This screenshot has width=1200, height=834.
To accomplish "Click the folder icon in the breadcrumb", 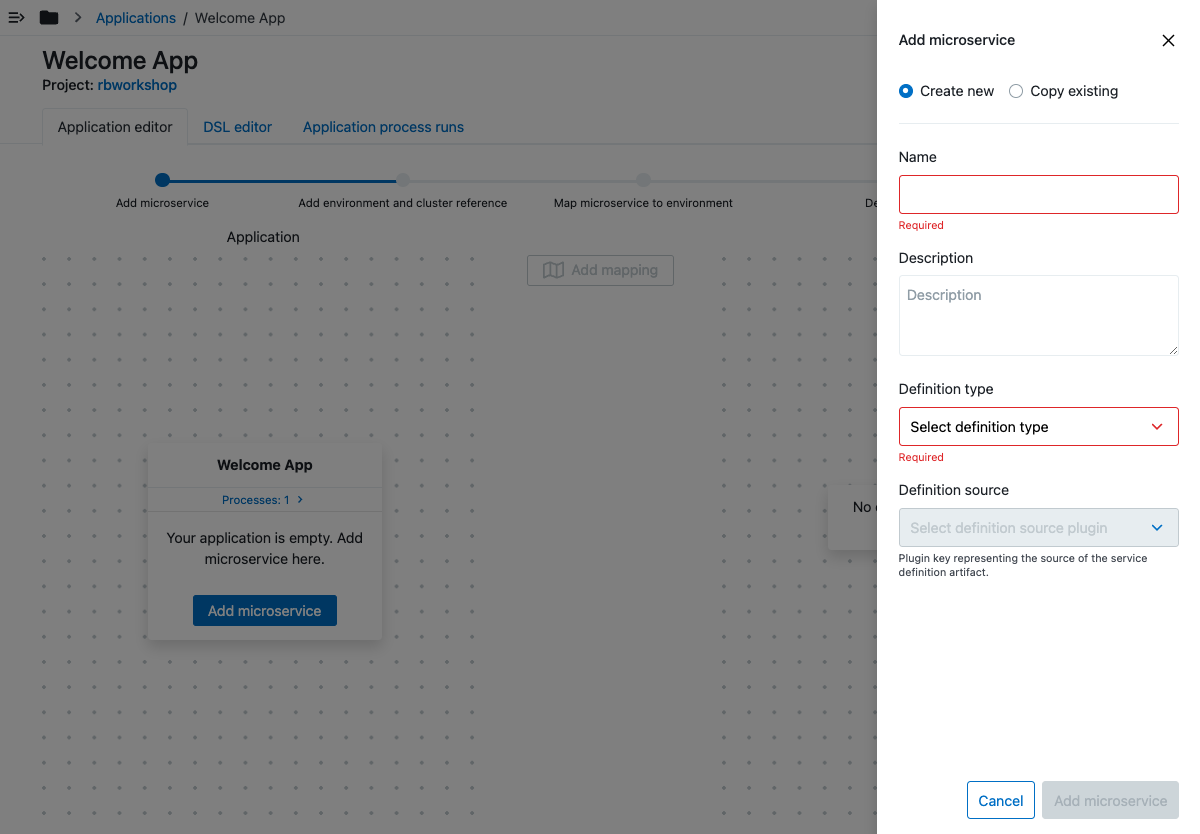I will pyautogui.click(x=48, y=17).
